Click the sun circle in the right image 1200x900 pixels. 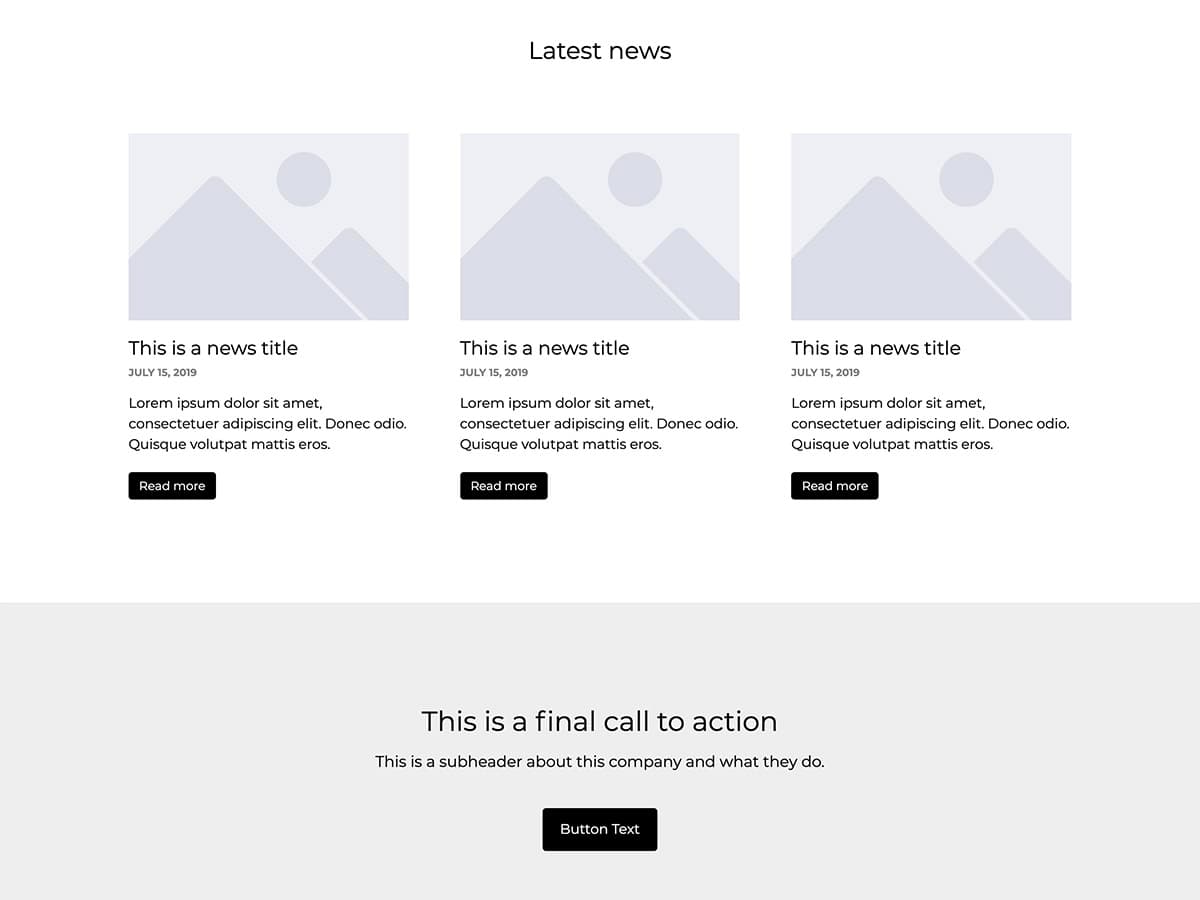(x=966, y=178)
